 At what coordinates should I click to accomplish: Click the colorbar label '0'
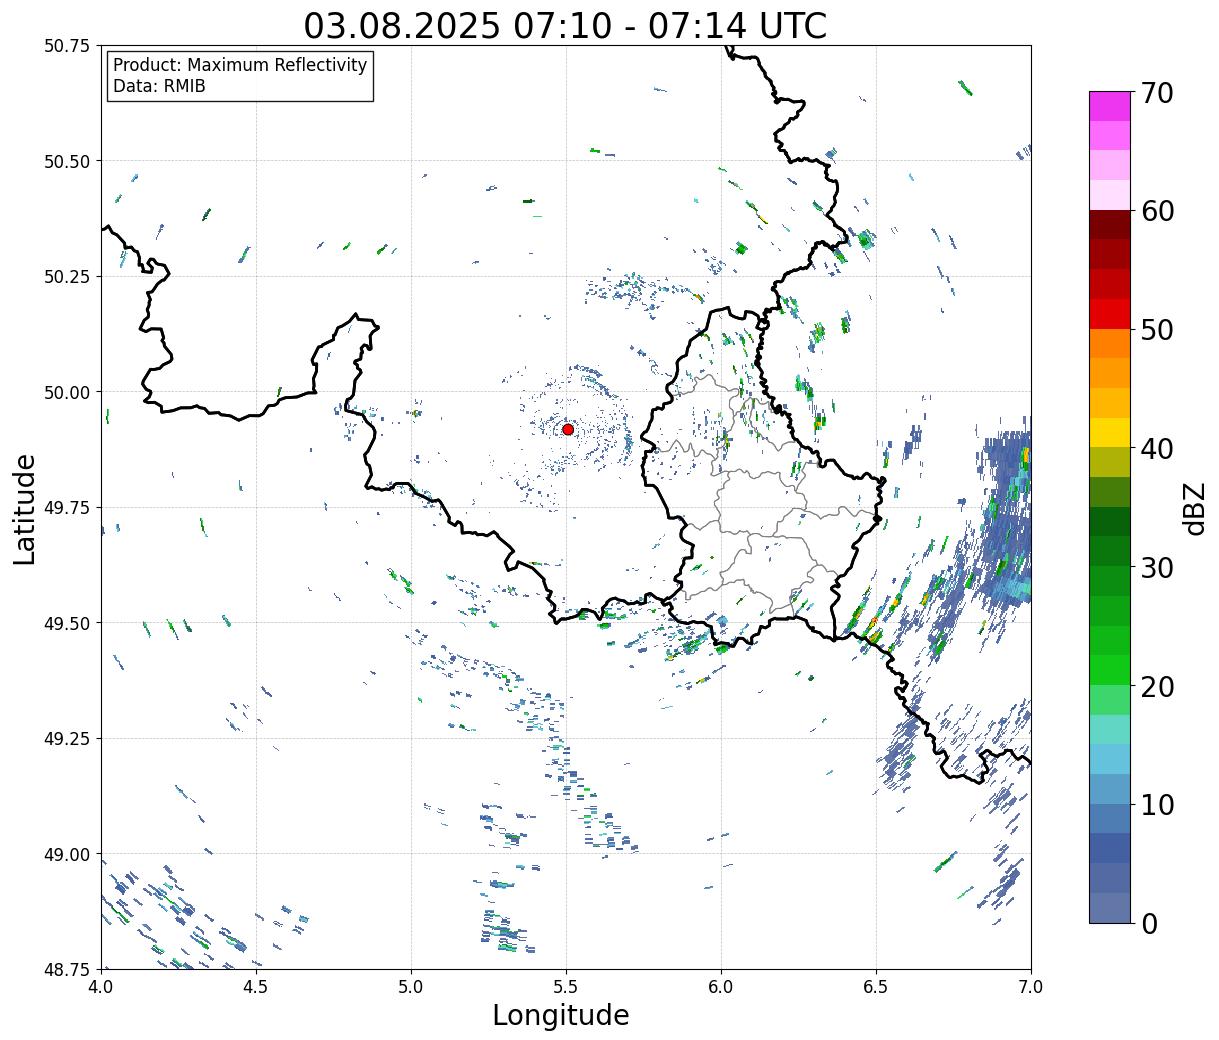pyautogui.click(x=1149, y=924)
